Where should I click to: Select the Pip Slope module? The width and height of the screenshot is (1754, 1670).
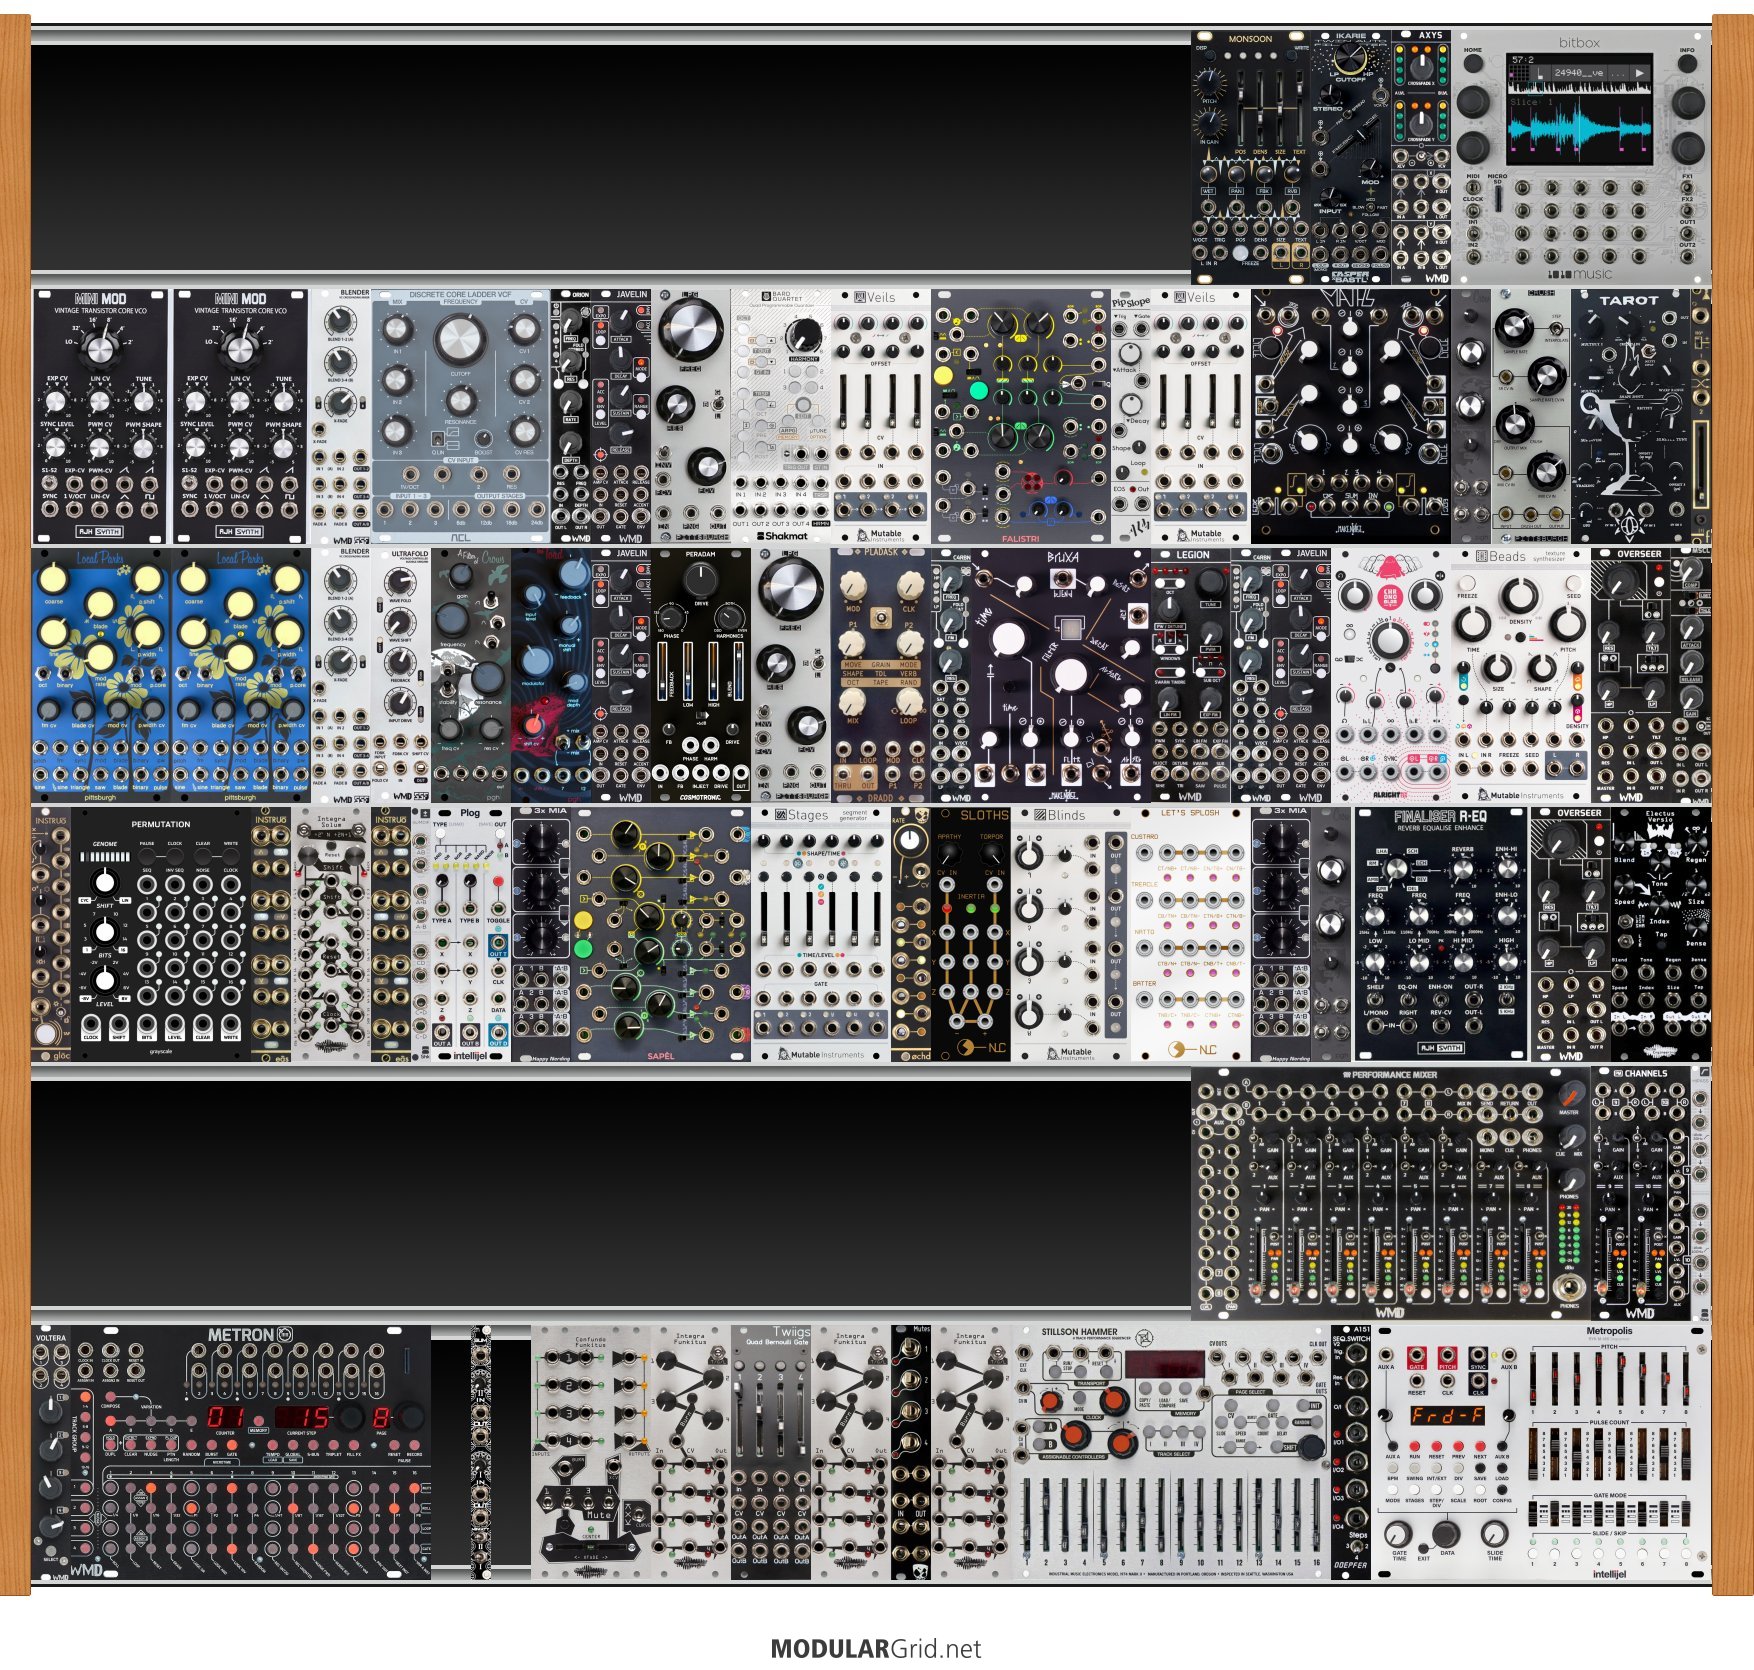1131,417
